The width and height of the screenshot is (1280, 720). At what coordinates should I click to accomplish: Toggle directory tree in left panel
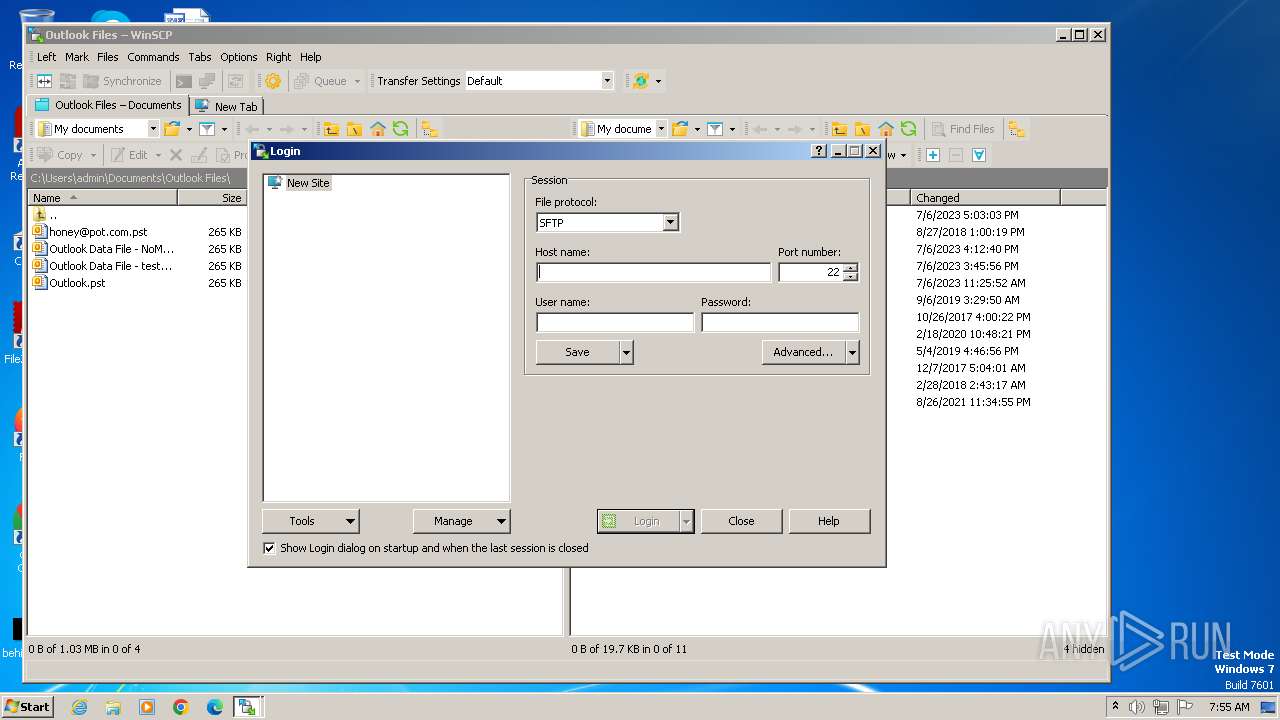tap(429, 129)
